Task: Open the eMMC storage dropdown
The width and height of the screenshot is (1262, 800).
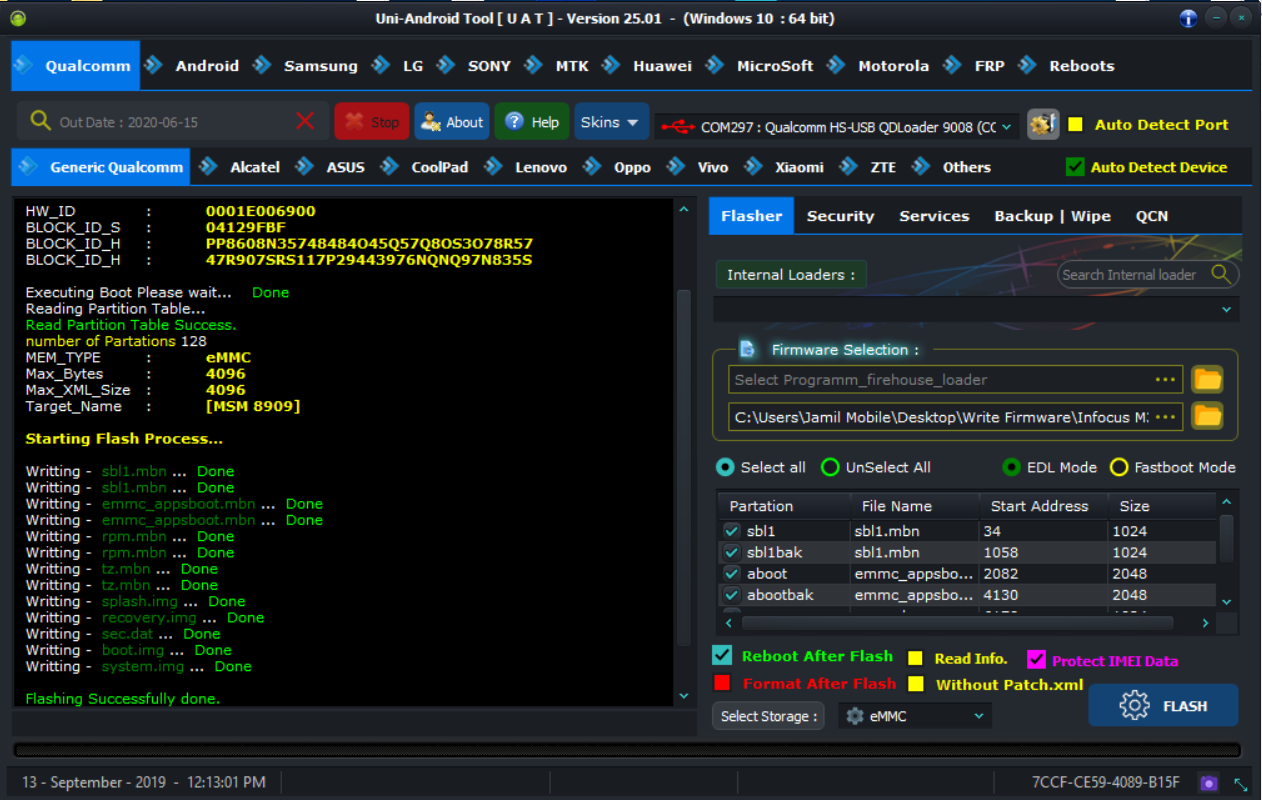Action: [x=915, y=716]
